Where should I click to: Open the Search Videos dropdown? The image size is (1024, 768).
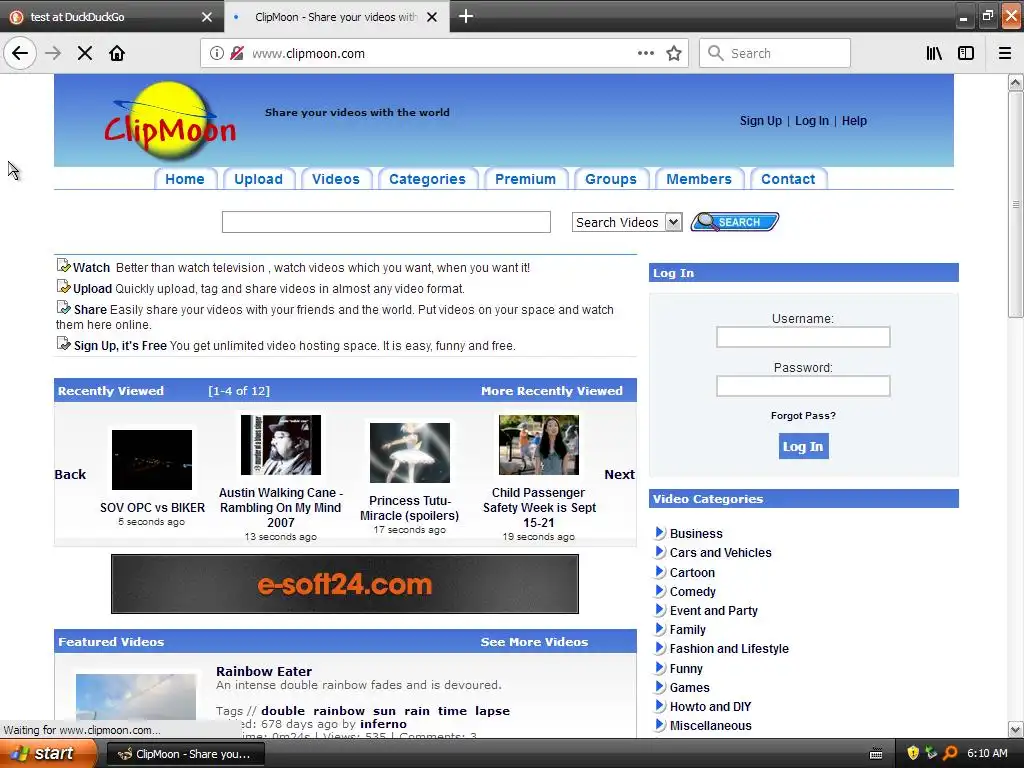tap(627, 222)
